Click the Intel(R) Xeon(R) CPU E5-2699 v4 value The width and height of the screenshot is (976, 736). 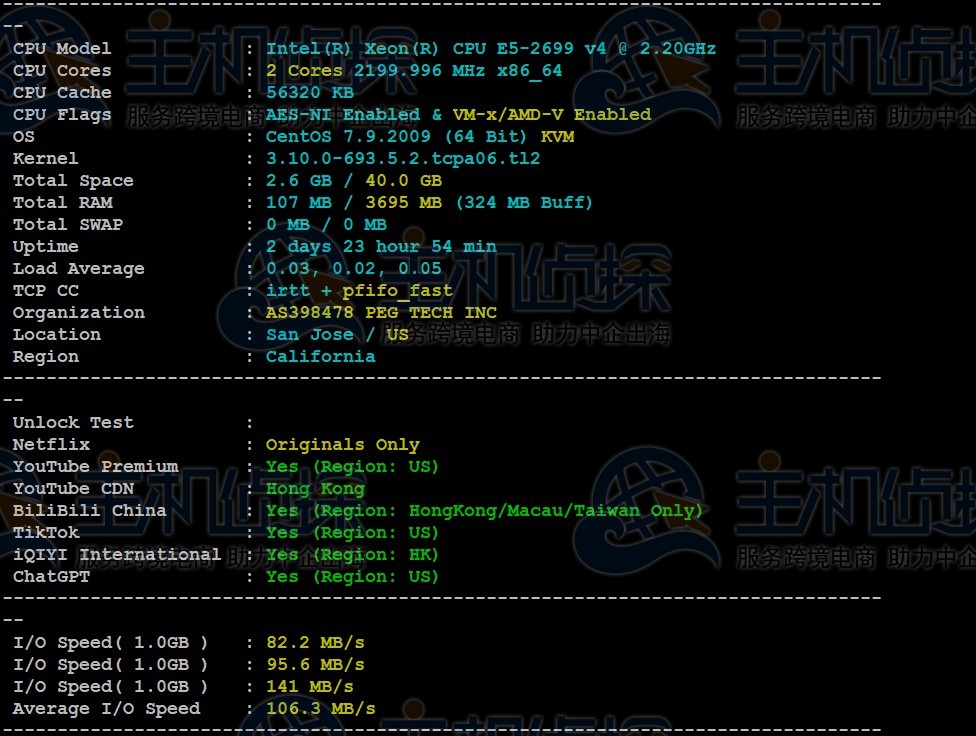(x=490, y=49)
